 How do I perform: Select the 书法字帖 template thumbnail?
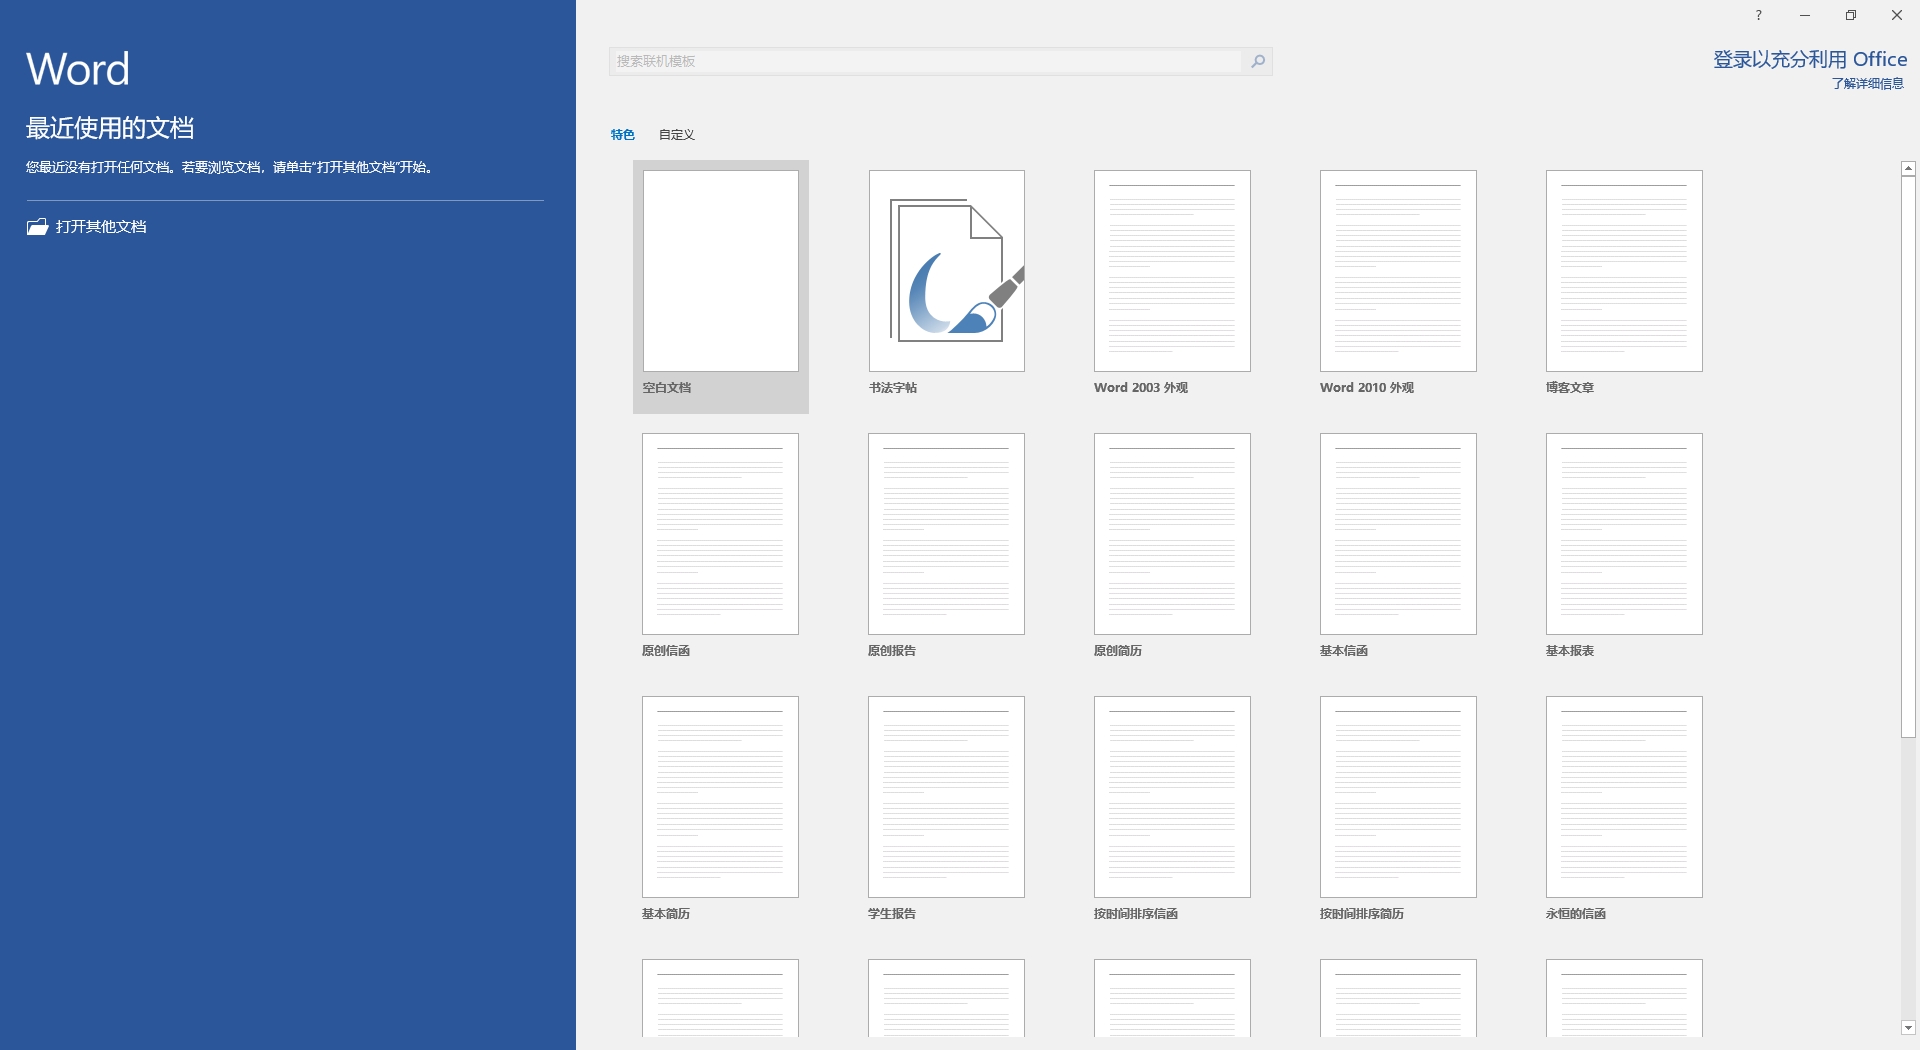coord(947,271)
